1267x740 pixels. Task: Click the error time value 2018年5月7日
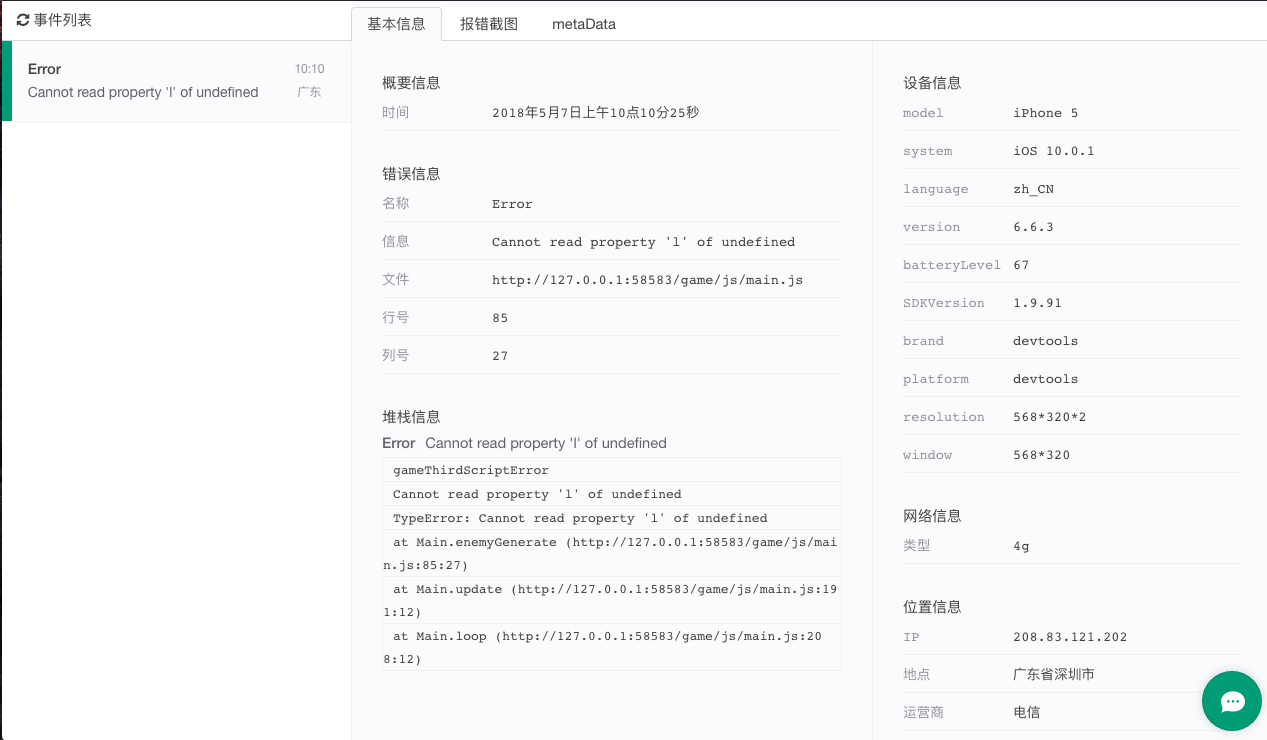[x=595, y=113]
